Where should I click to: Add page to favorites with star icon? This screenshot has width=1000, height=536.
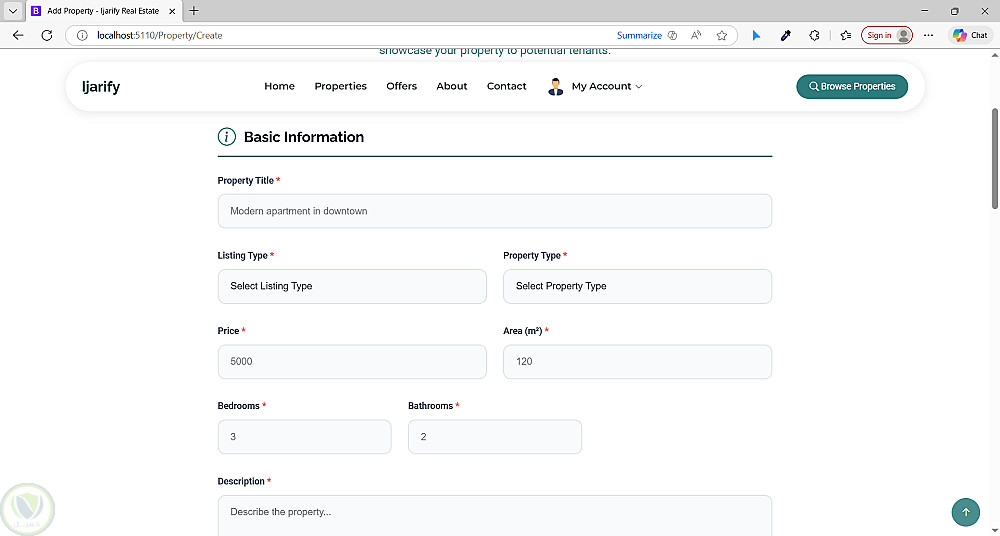click(x=722, y=35)
